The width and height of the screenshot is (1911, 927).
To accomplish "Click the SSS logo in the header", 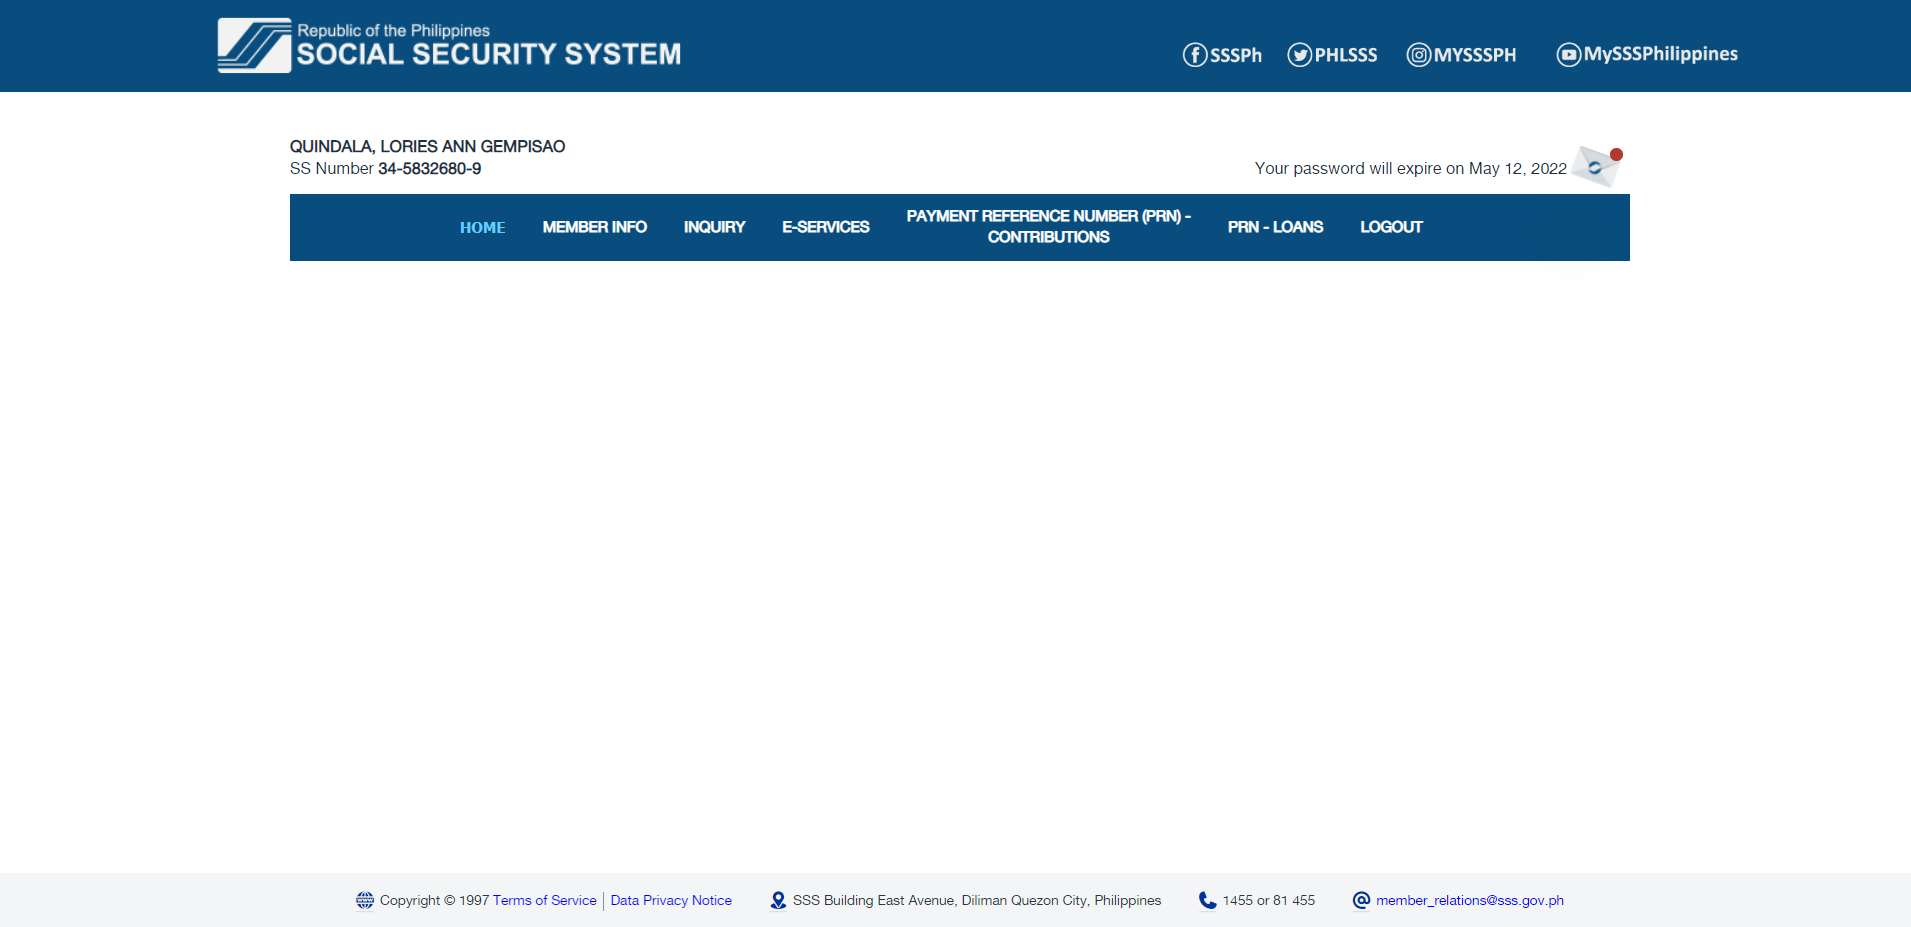I will pos(255,46).
